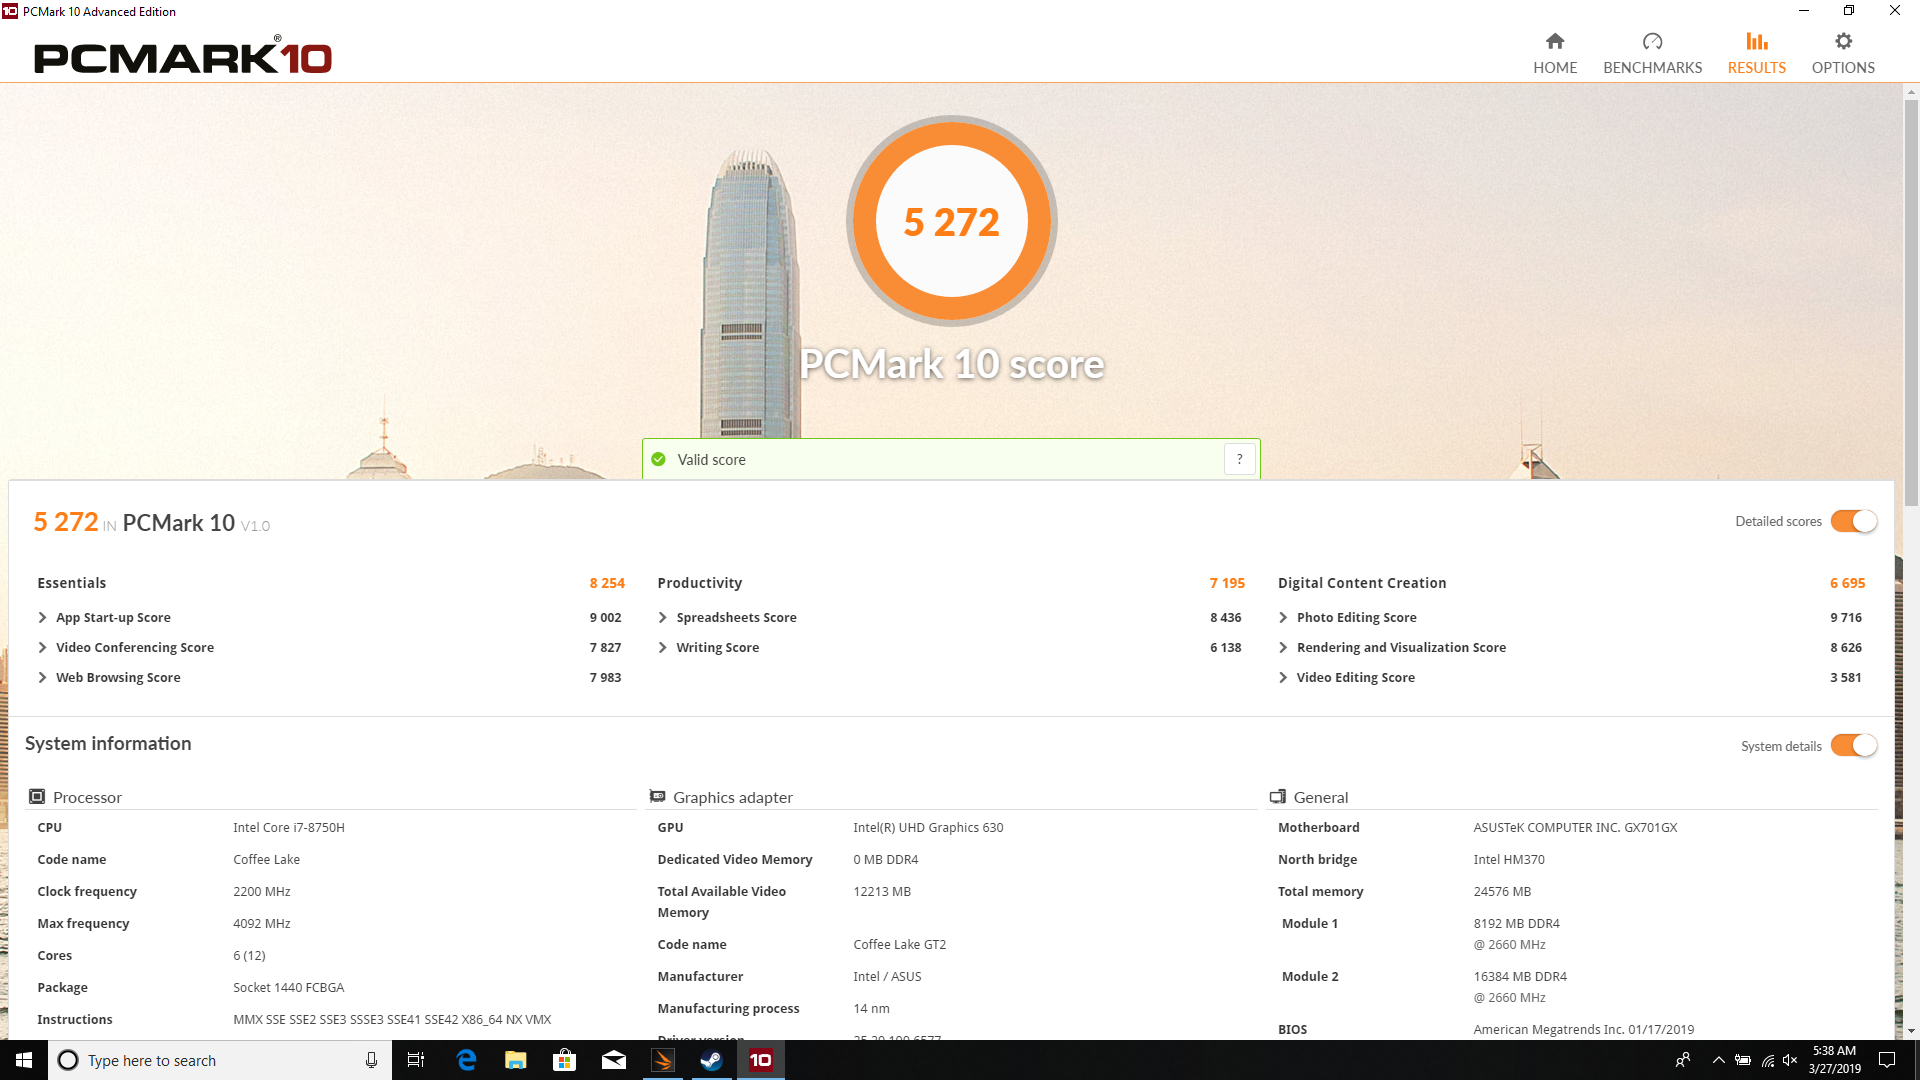Go to the HOME tab label
This screenshot has width=1920, height=1080.
click(x=1554, y=68)
